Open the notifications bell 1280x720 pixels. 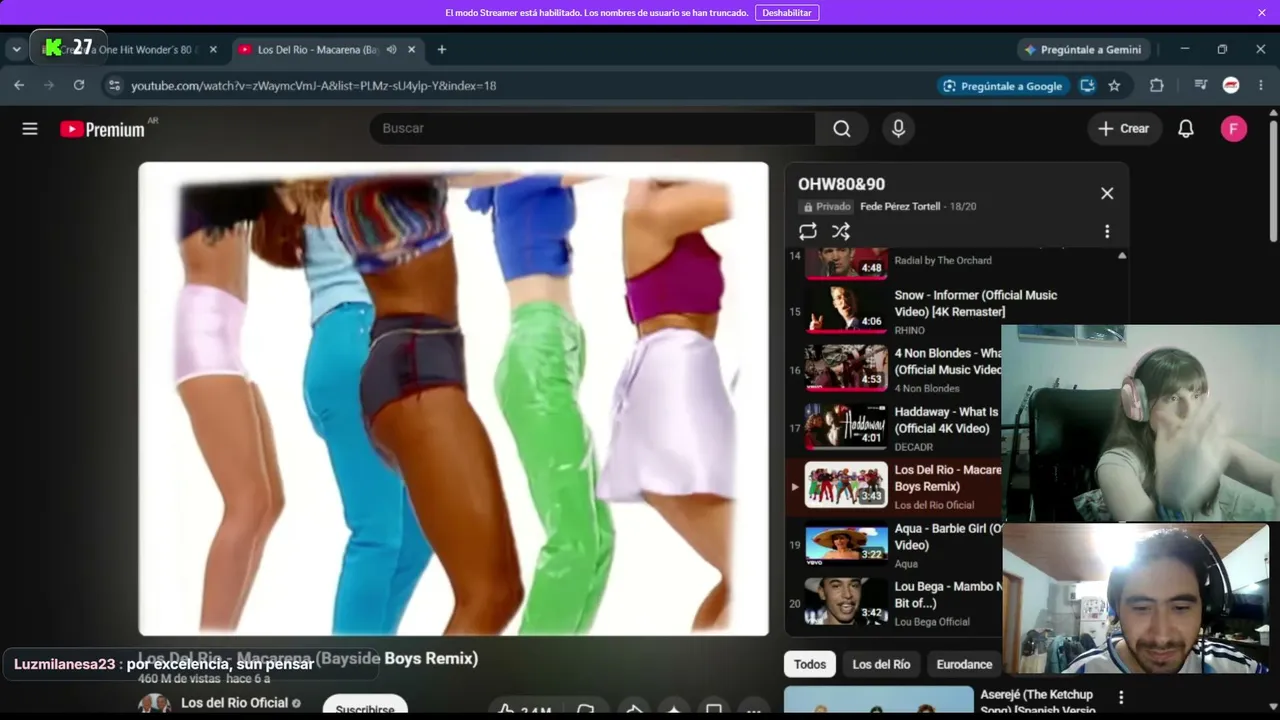[x=1186, y=128]
